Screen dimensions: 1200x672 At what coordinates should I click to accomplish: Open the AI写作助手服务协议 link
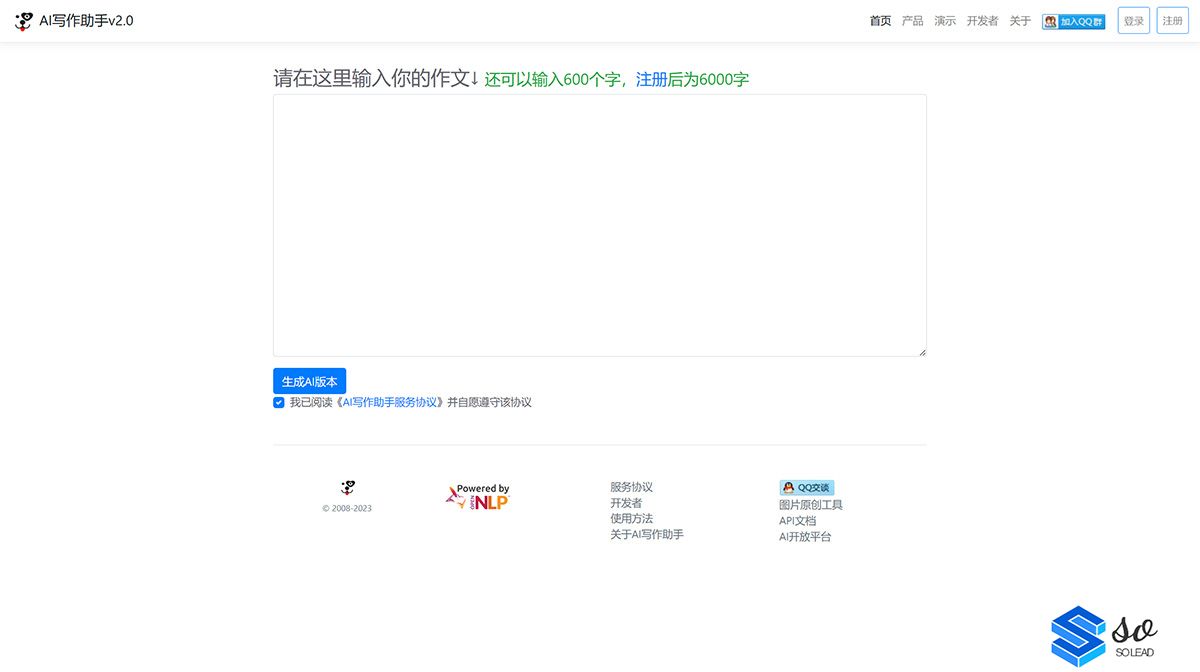pos(391,402)
